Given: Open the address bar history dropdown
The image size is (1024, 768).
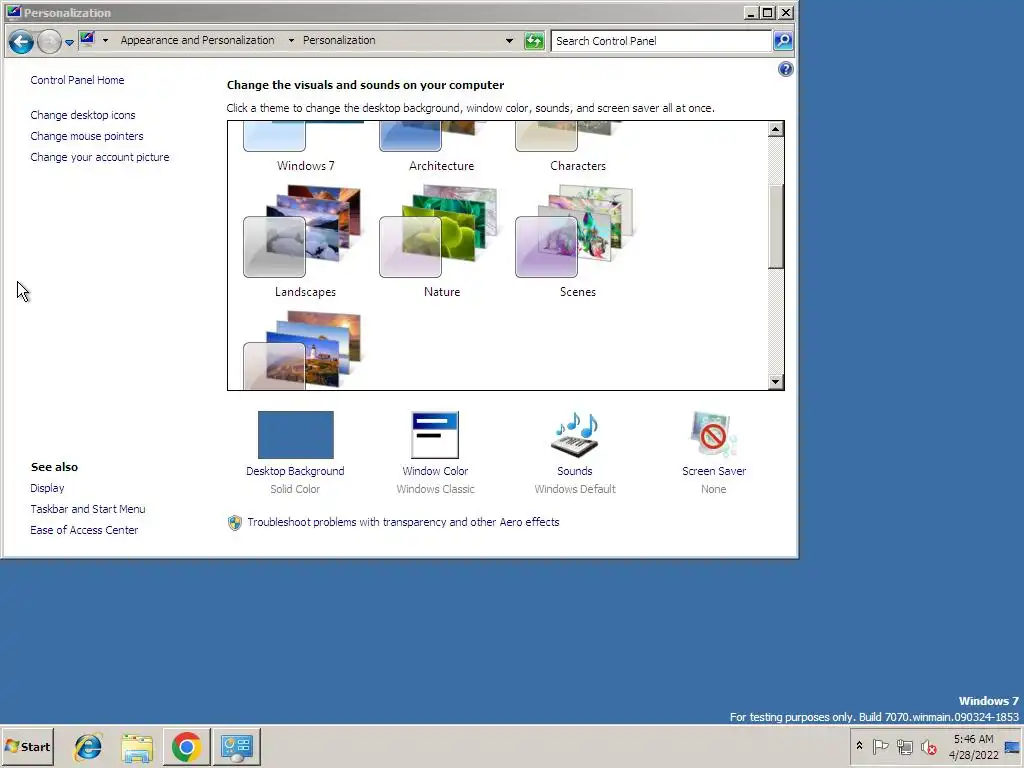Looking at the screenshot, I should click(509, 40).
